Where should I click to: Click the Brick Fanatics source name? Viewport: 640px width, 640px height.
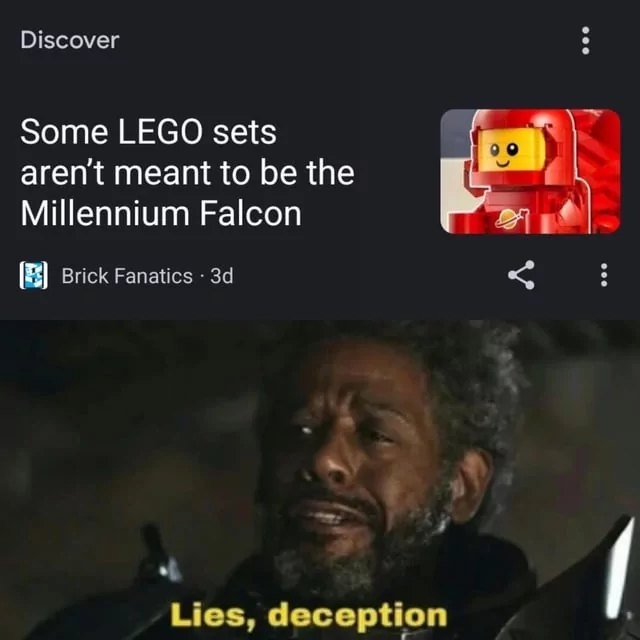point(127,276)
